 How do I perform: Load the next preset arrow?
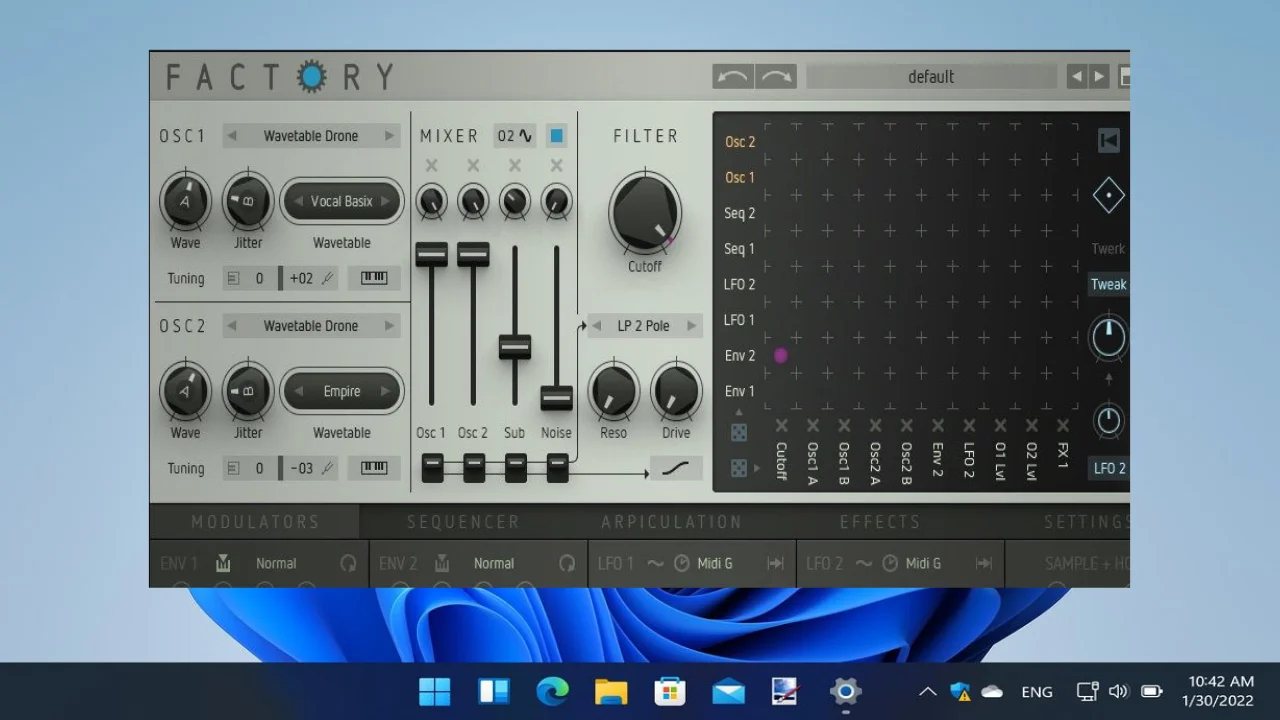(x=1099, y=77)
